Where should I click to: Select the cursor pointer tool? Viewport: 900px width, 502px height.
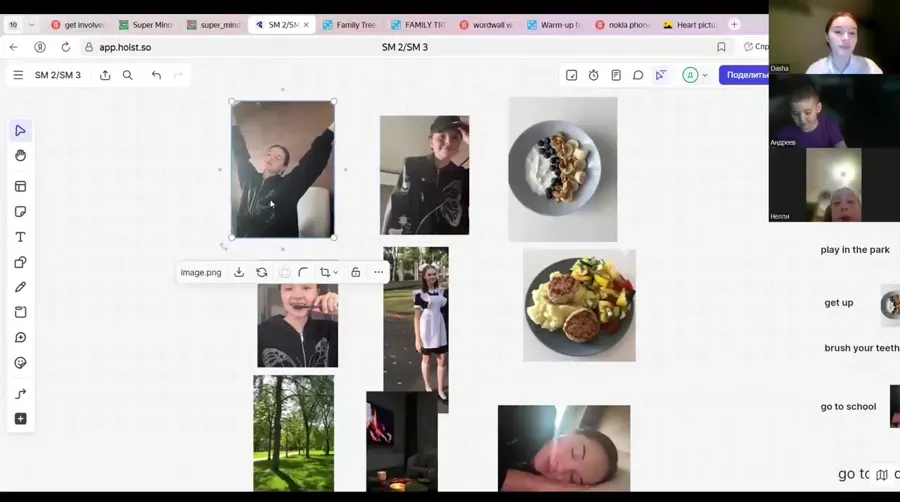[20, 131]
